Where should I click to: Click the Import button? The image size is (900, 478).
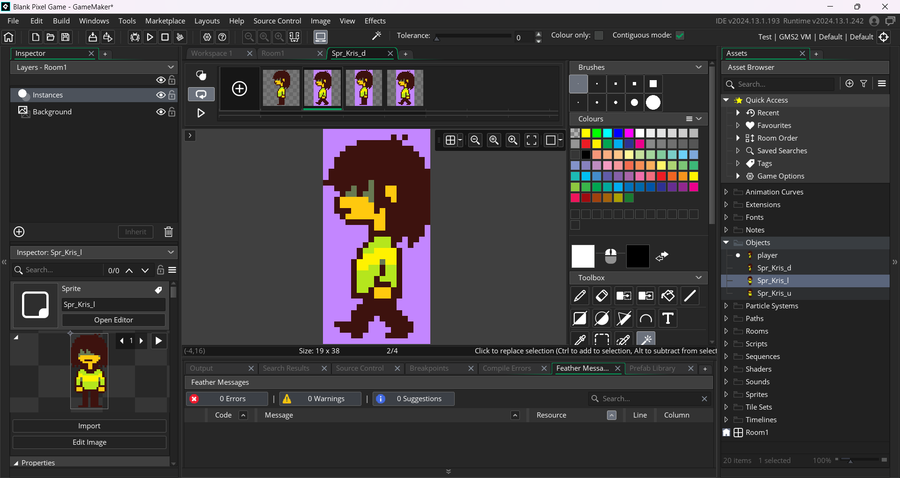(x=89, y=426)
